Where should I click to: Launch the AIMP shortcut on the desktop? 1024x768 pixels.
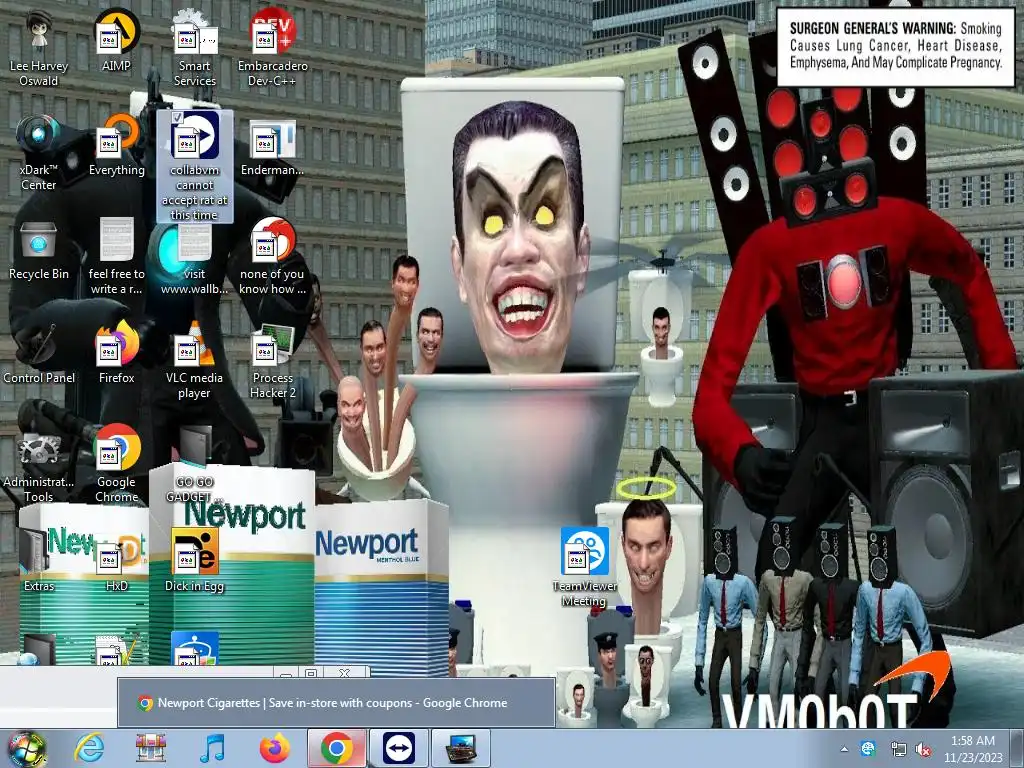(116, 40)
